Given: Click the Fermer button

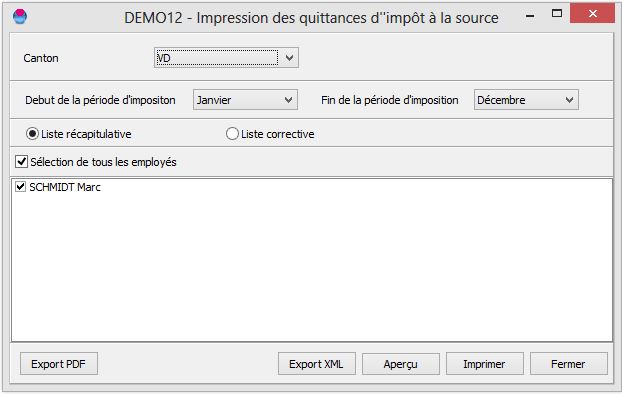Looking at the screenshot, I should click(x=569, y=364).
